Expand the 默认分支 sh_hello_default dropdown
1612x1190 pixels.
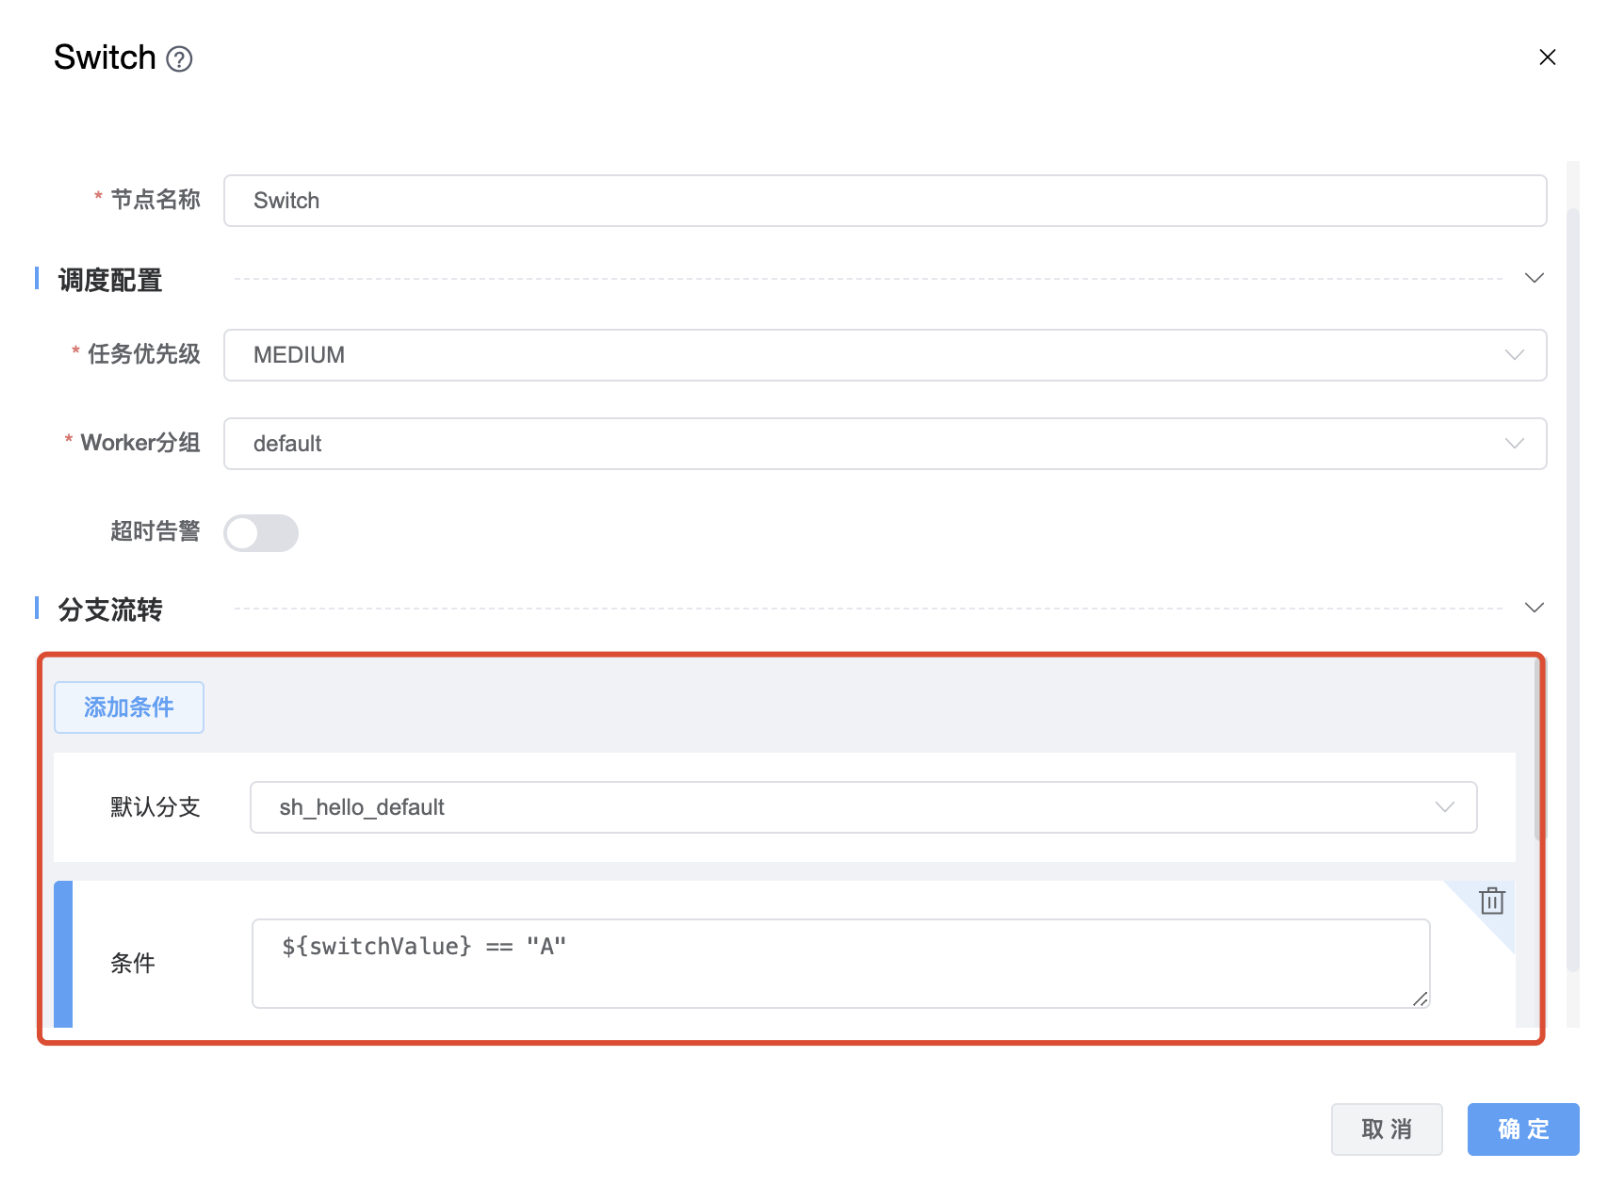862,807
